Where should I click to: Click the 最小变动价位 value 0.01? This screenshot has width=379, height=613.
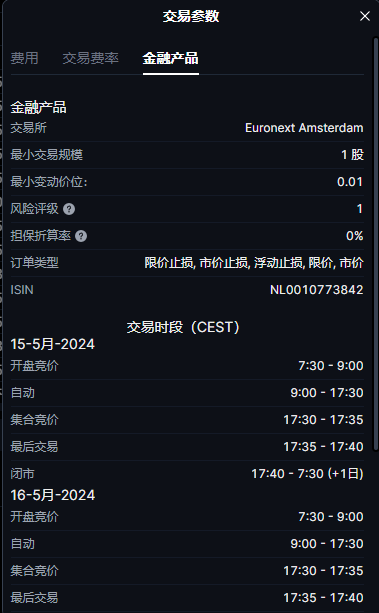tap(350, 182)
